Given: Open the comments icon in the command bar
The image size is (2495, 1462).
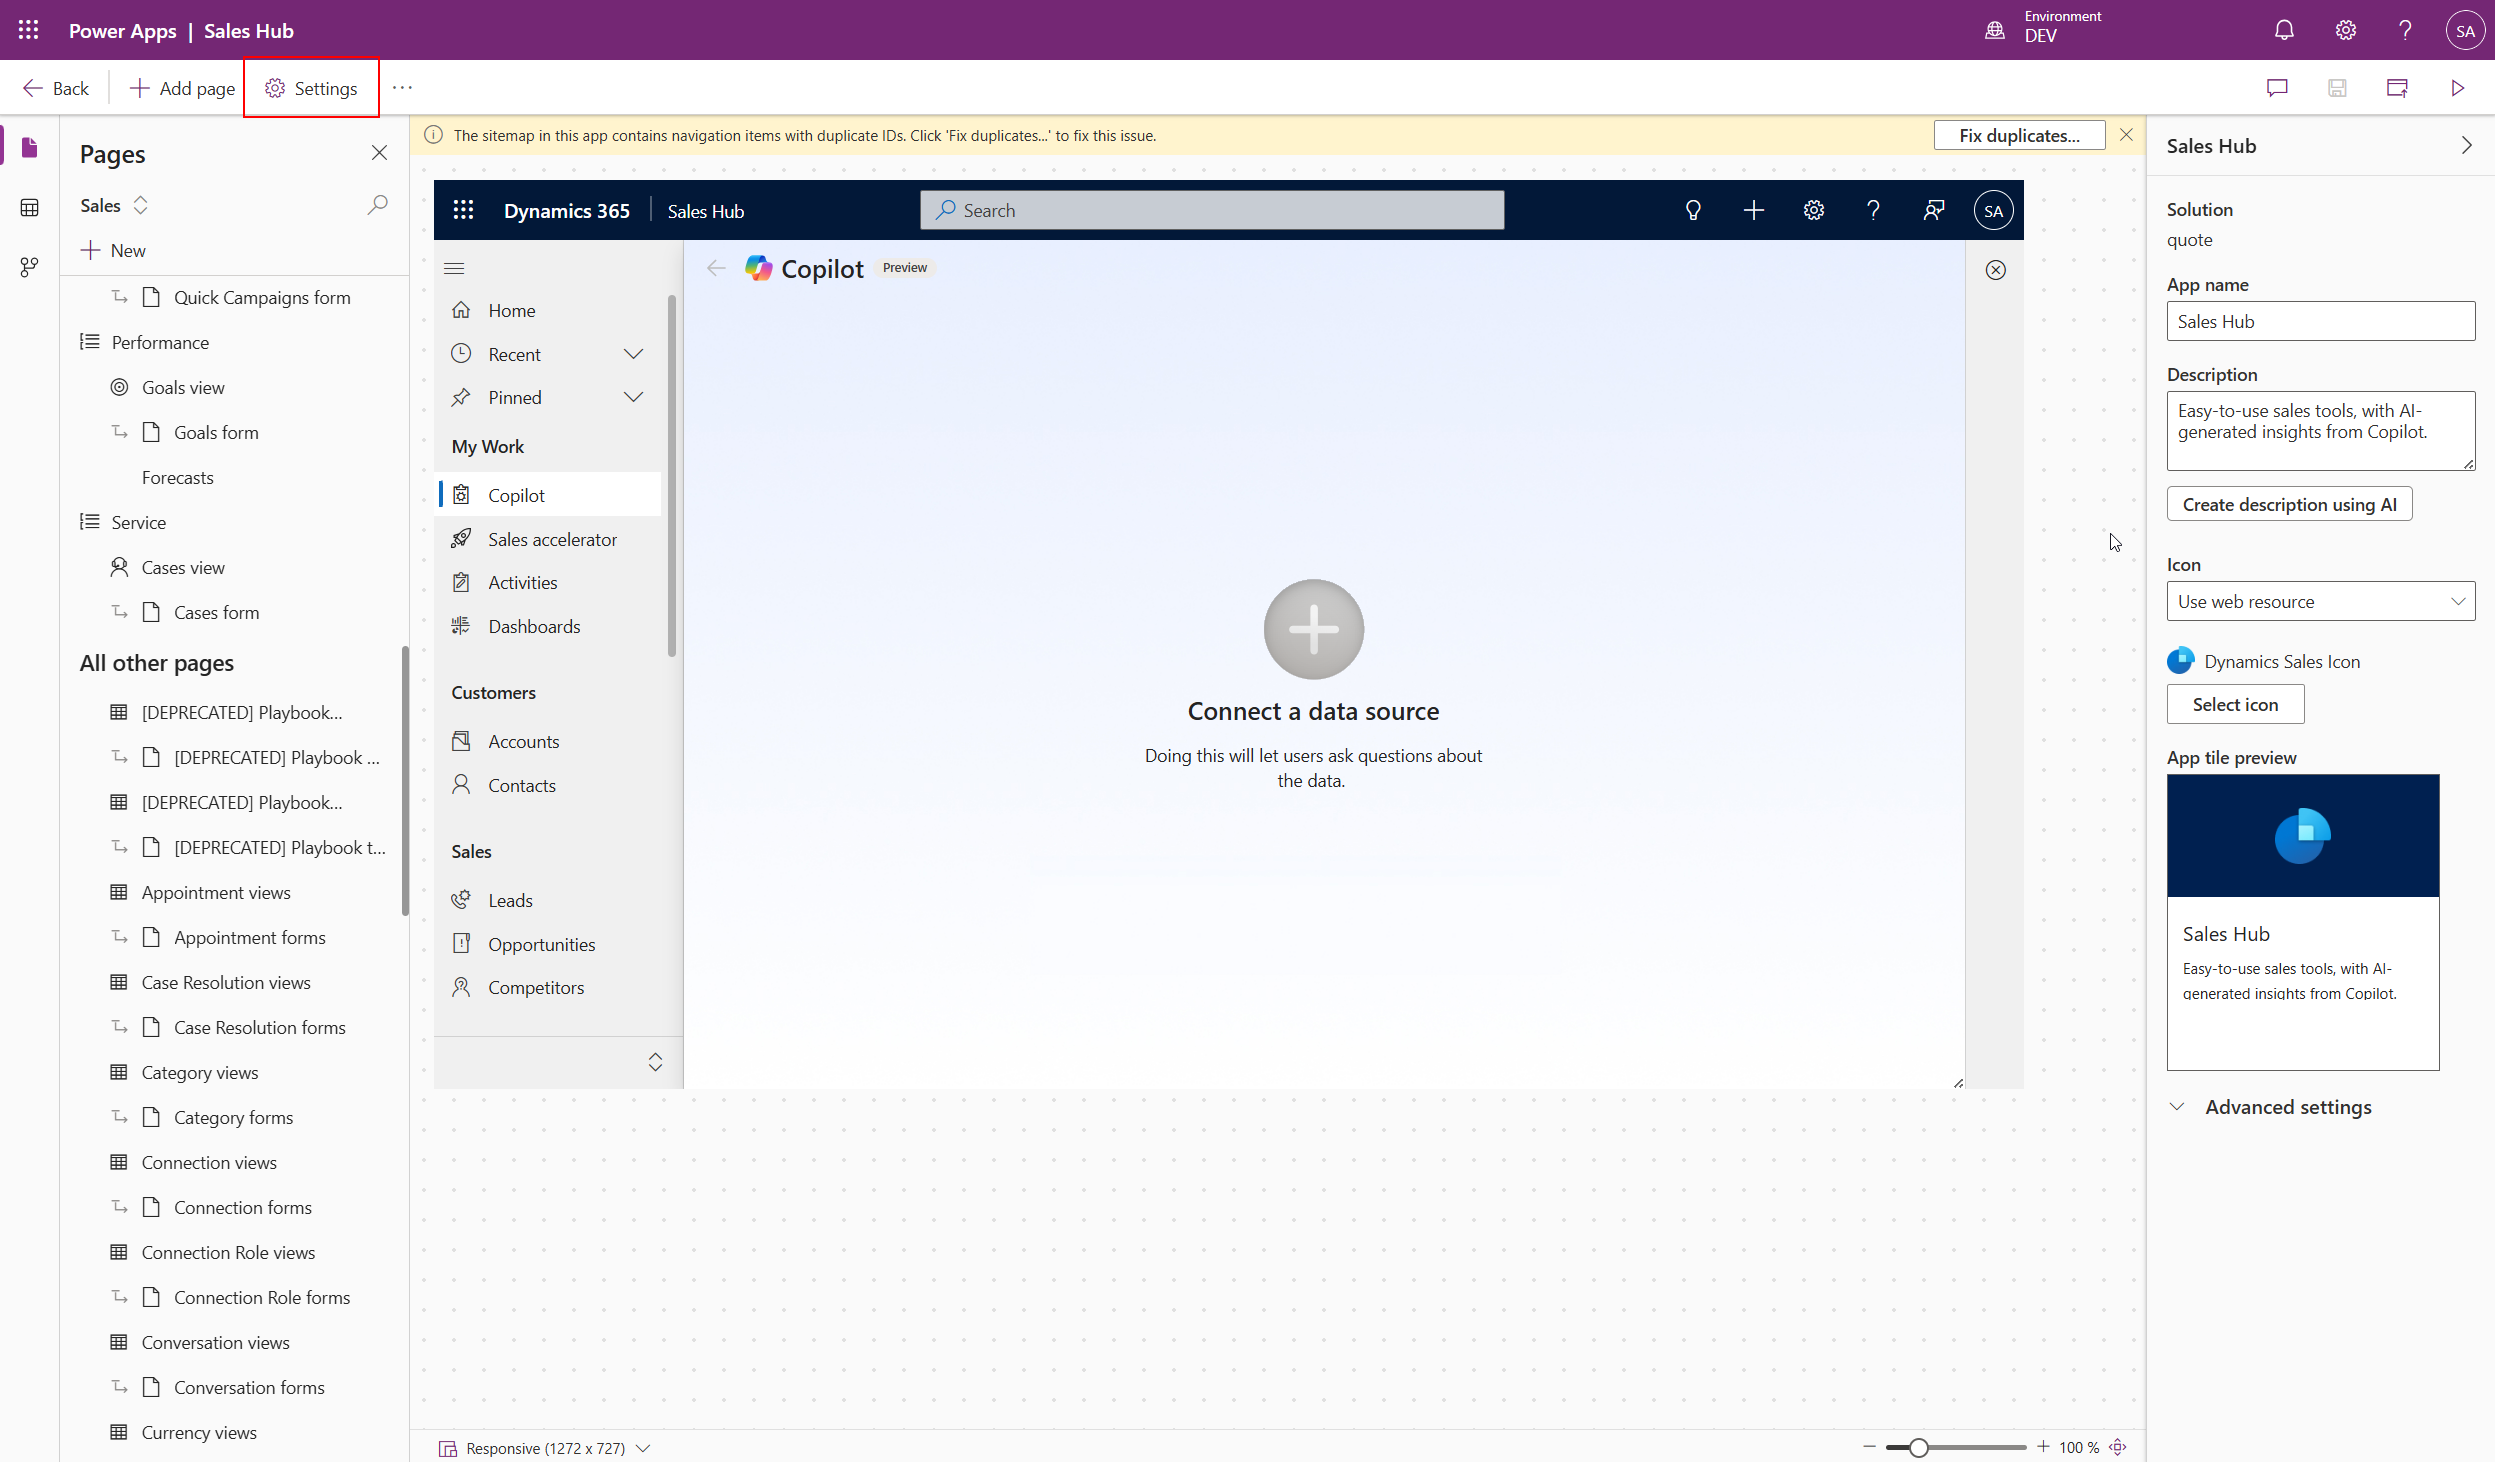Looking at the screenshot, I should click(x=2277, y=88).
